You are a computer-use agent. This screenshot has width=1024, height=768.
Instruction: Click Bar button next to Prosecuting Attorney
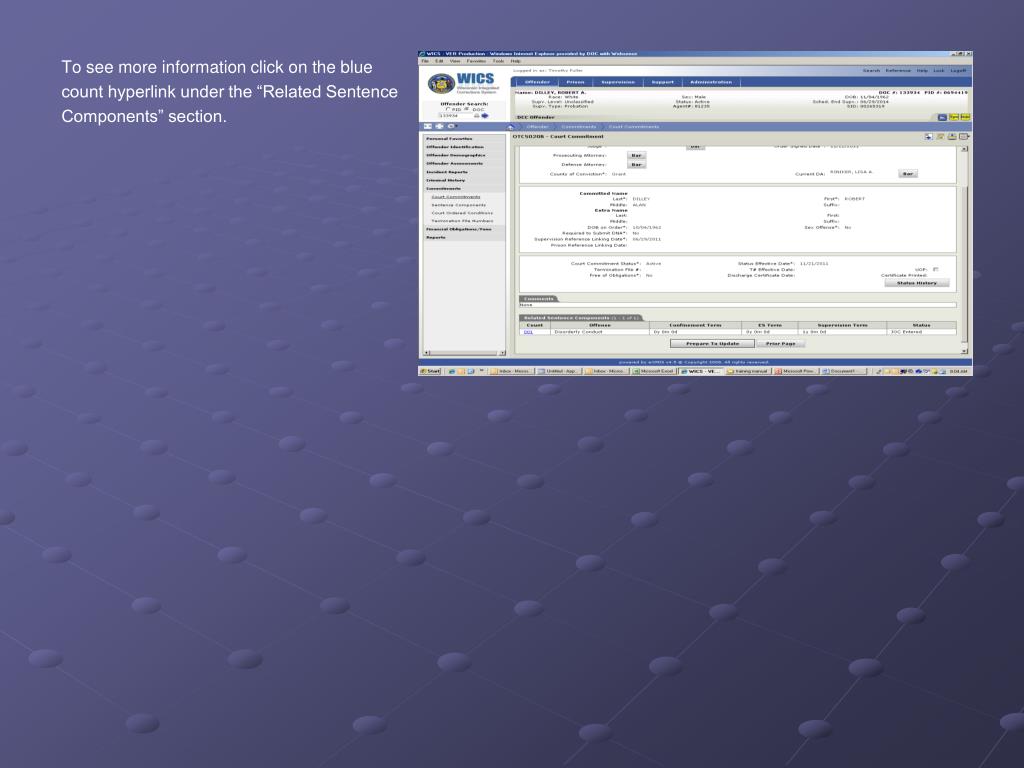point(636,155)
